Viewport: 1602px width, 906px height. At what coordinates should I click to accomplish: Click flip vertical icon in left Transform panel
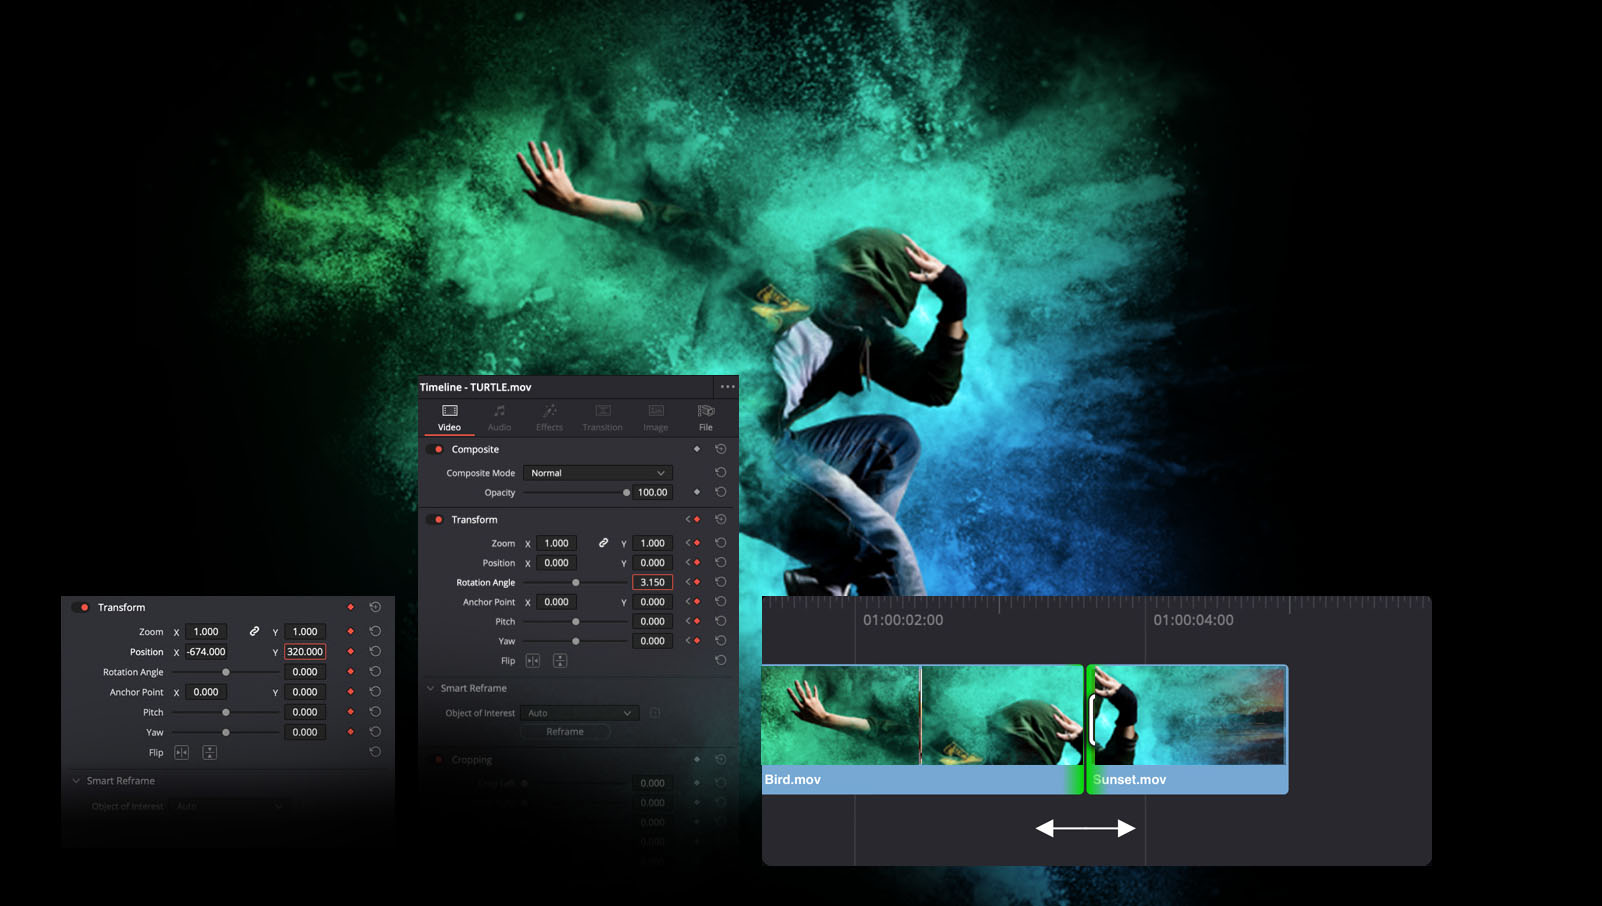209,753
